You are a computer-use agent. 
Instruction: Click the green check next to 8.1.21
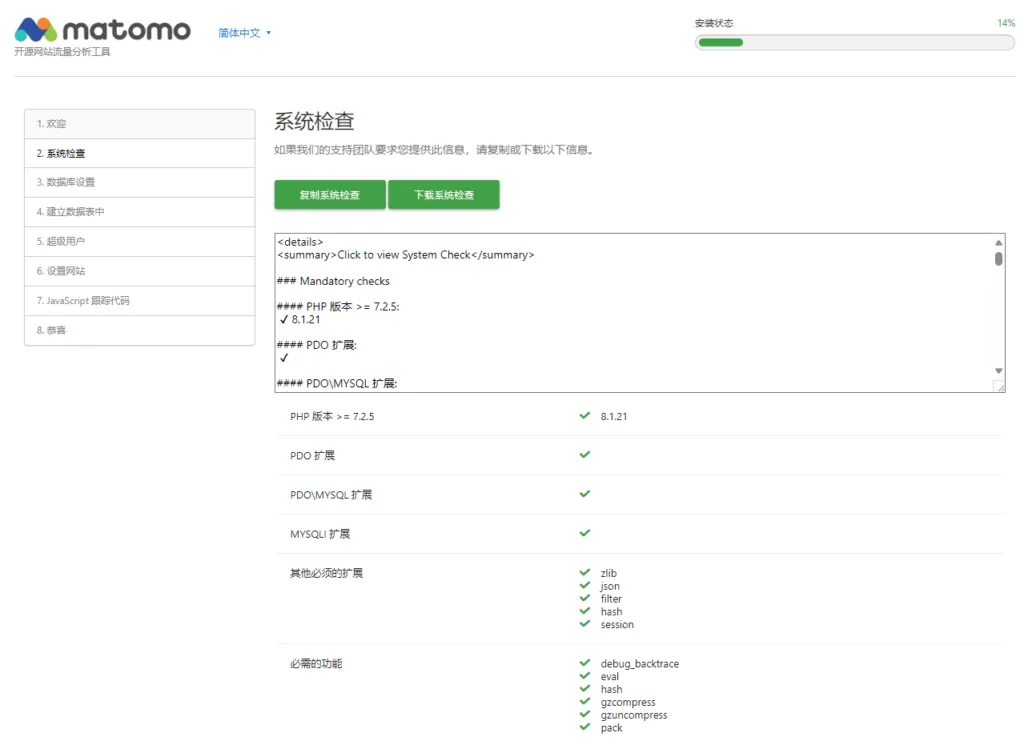pos(585,415)
